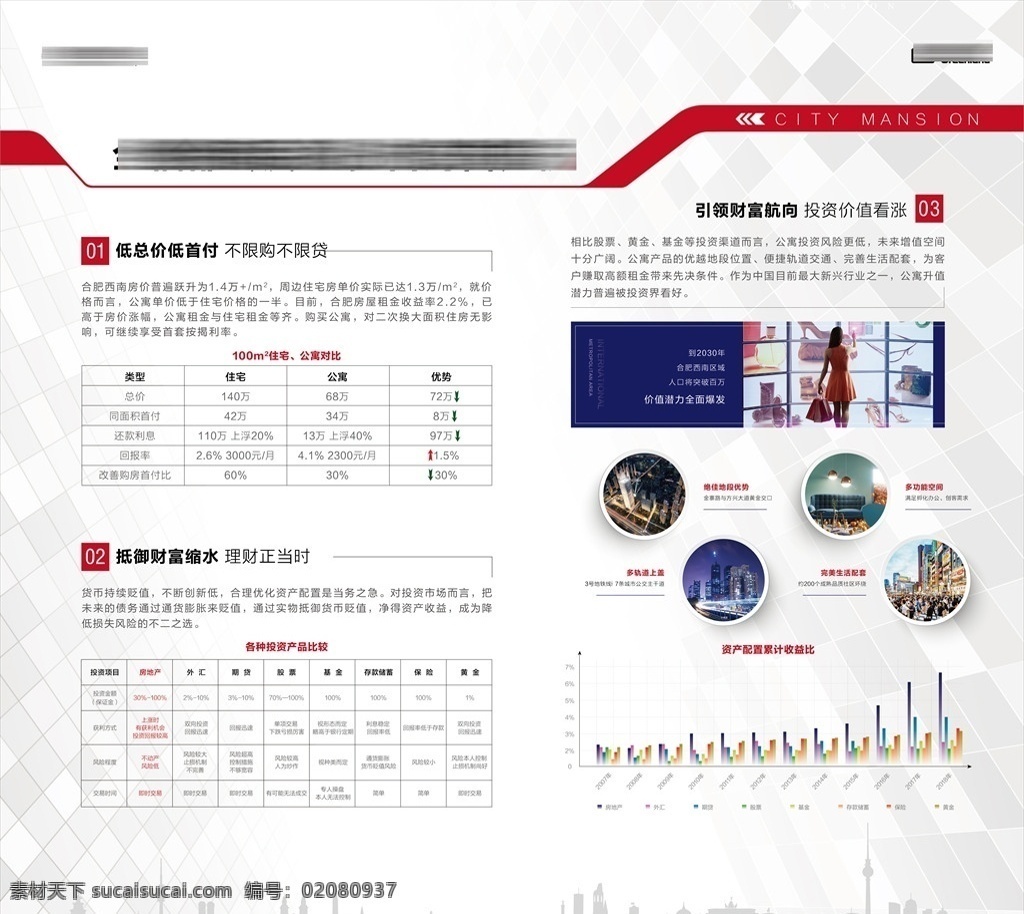
Task: Click the crowded shopping street circular photo
Action: pos(925,580)
